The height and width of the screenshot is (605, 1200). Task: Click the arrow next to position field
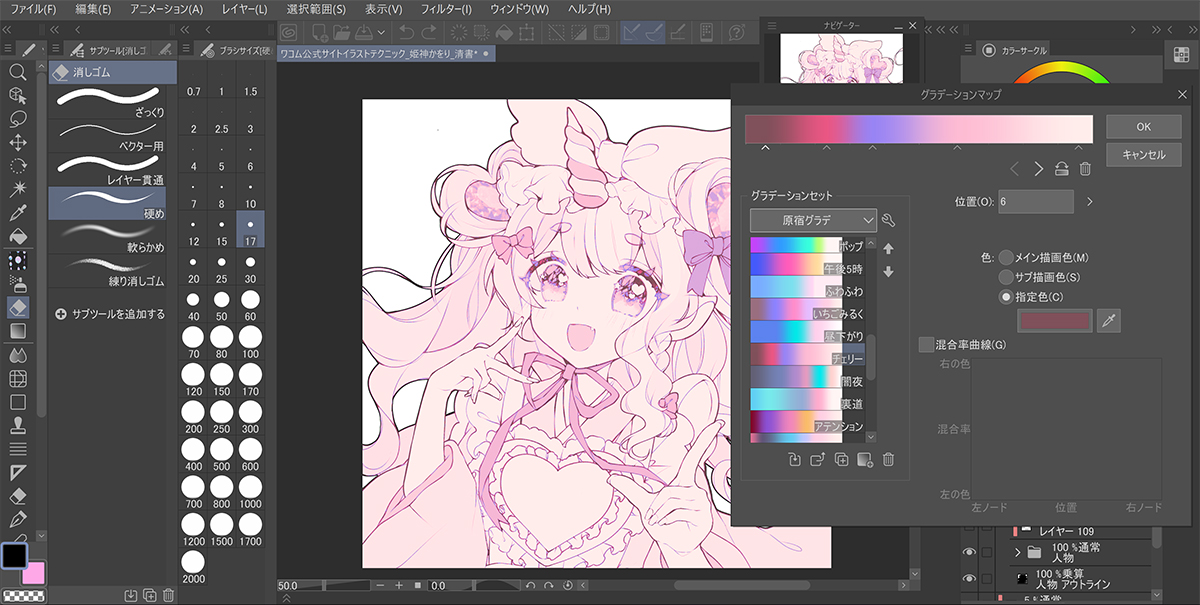1089,202
